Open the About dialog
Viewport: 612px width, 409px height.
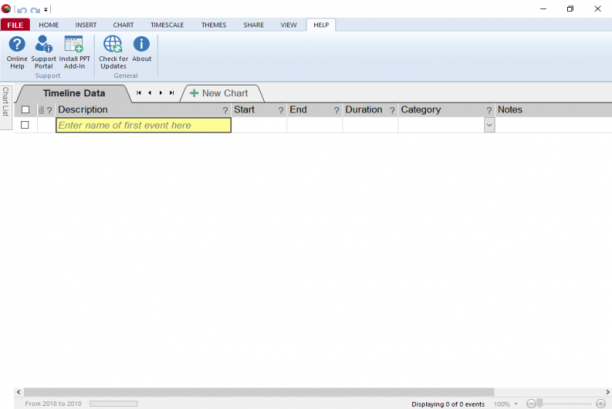(x=141, y=49)
